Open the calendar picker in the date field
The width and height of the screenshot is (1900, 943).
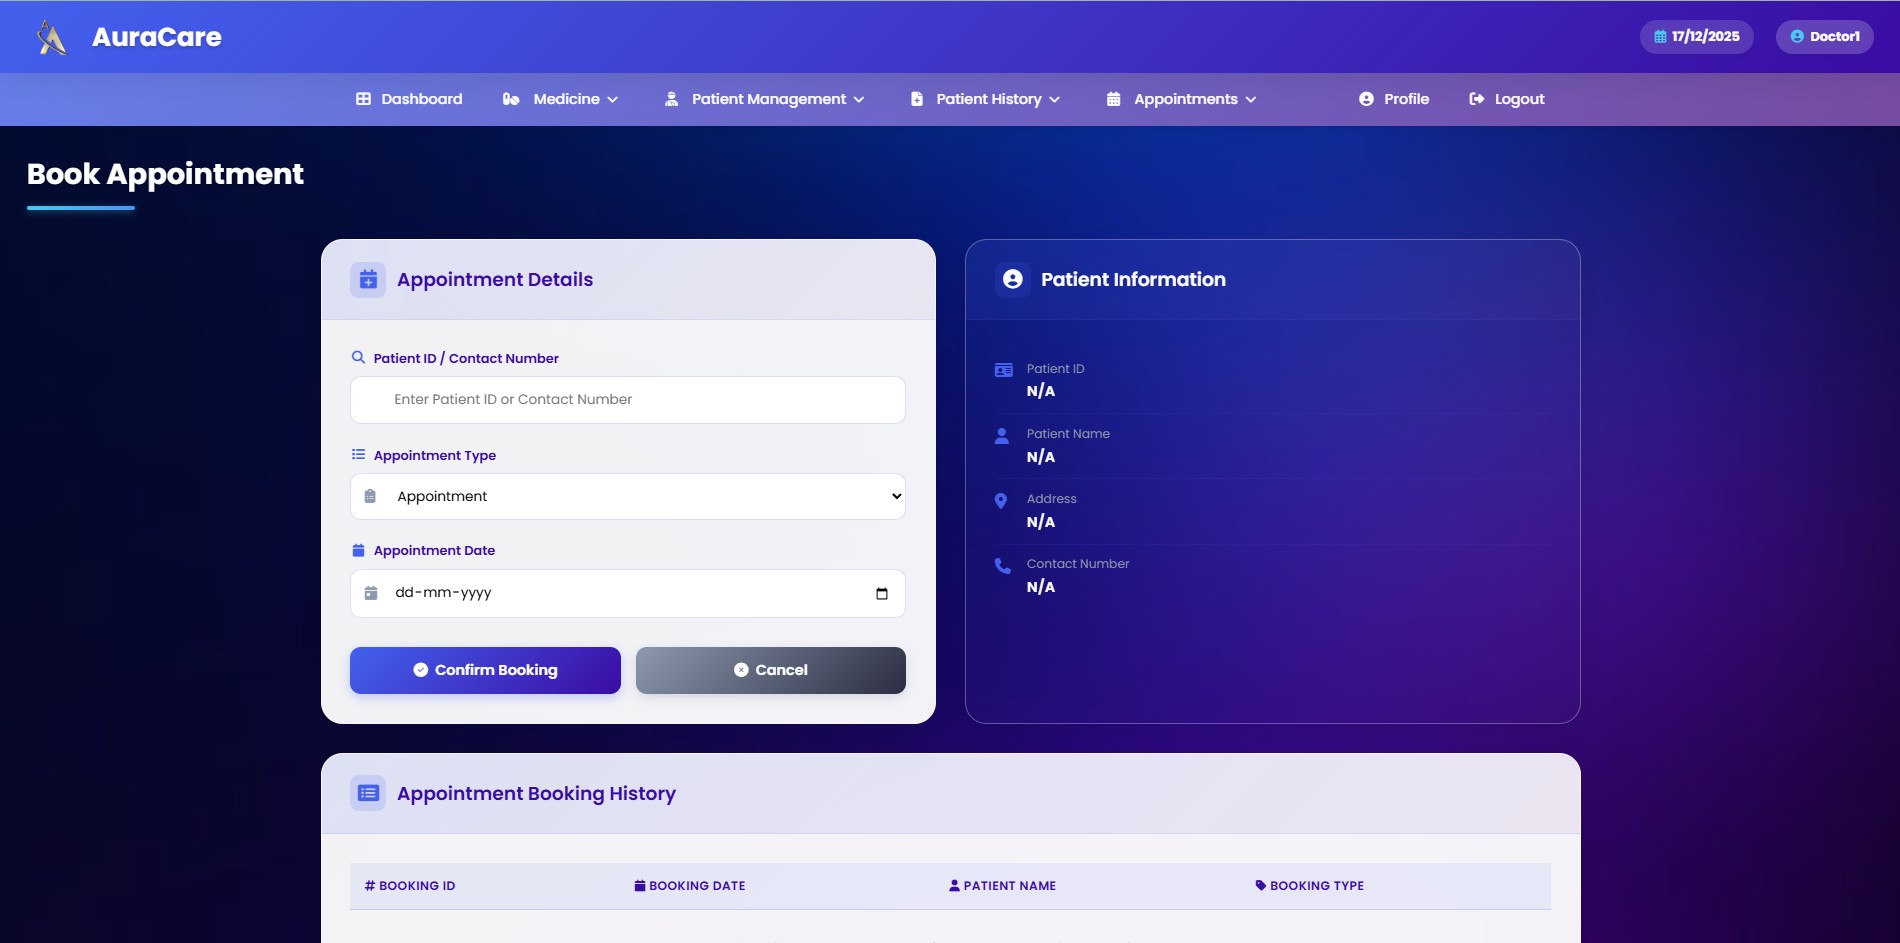pos(881,594)
